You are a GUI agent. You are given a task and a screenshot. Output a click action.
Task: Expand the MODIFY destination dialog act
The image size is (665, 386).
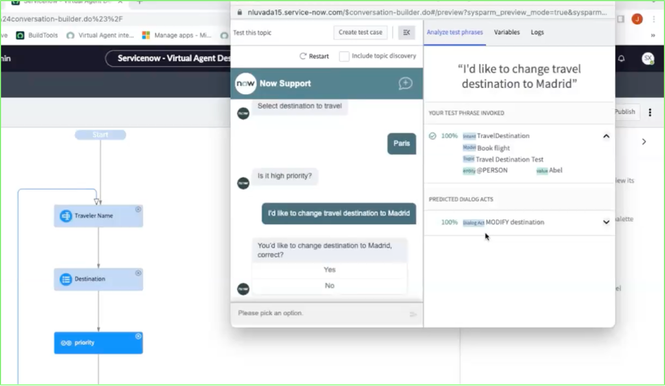606,222
